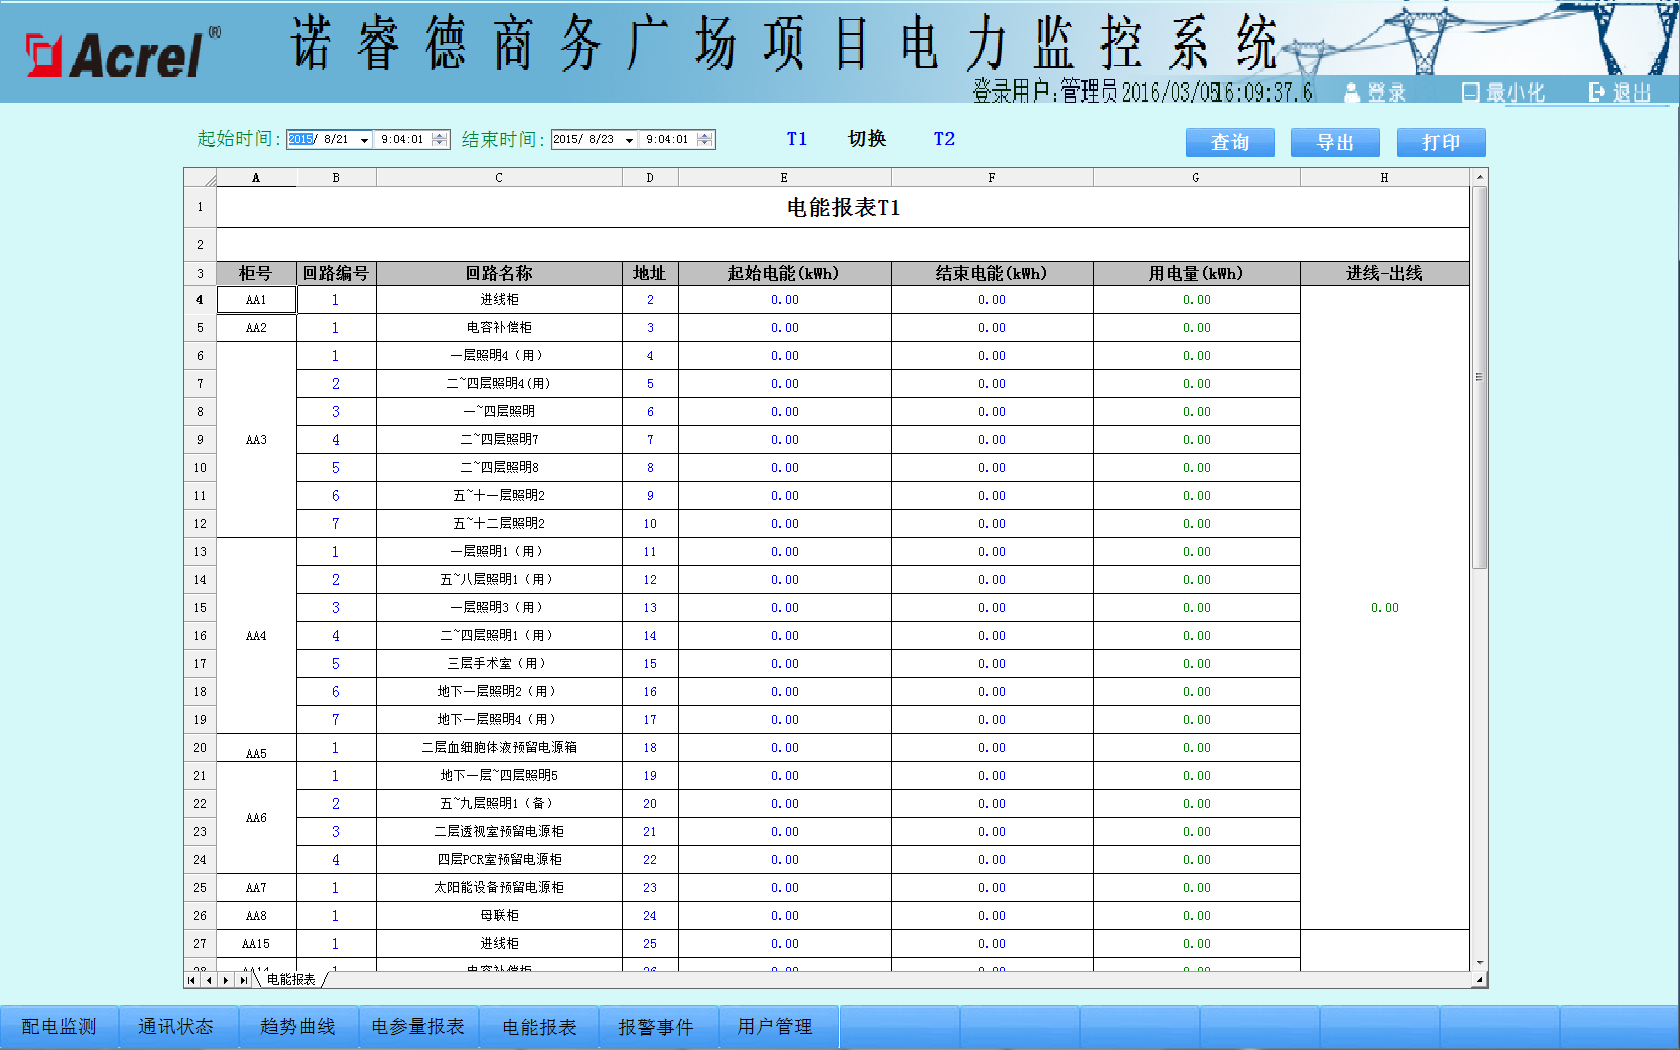Select the 电能报表 sheet tab

click(x=291, y=980)
